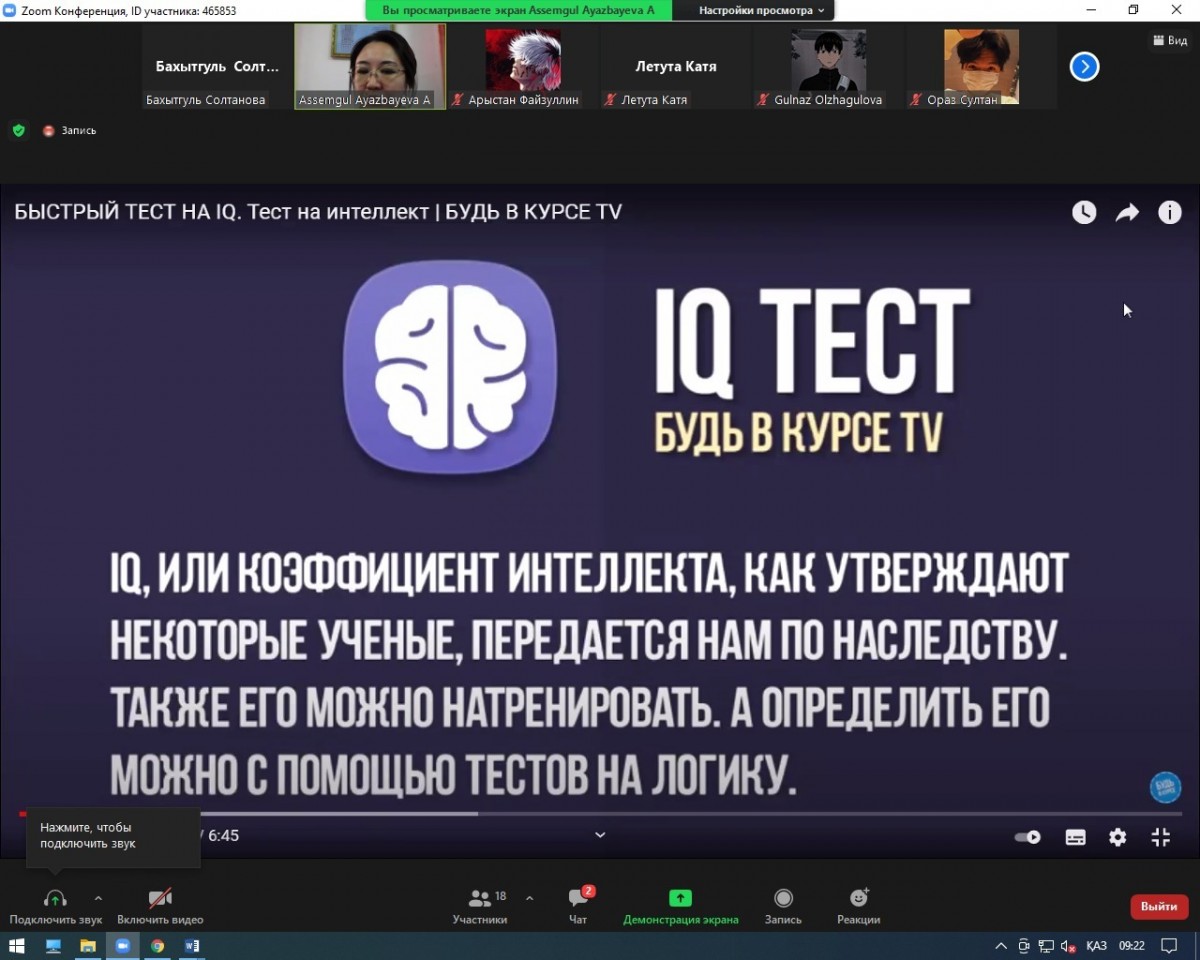This screenshot has height=960, width=1200.
Task: Open the video info icon
Action: pyautogui.click(x=1169, y=212)
